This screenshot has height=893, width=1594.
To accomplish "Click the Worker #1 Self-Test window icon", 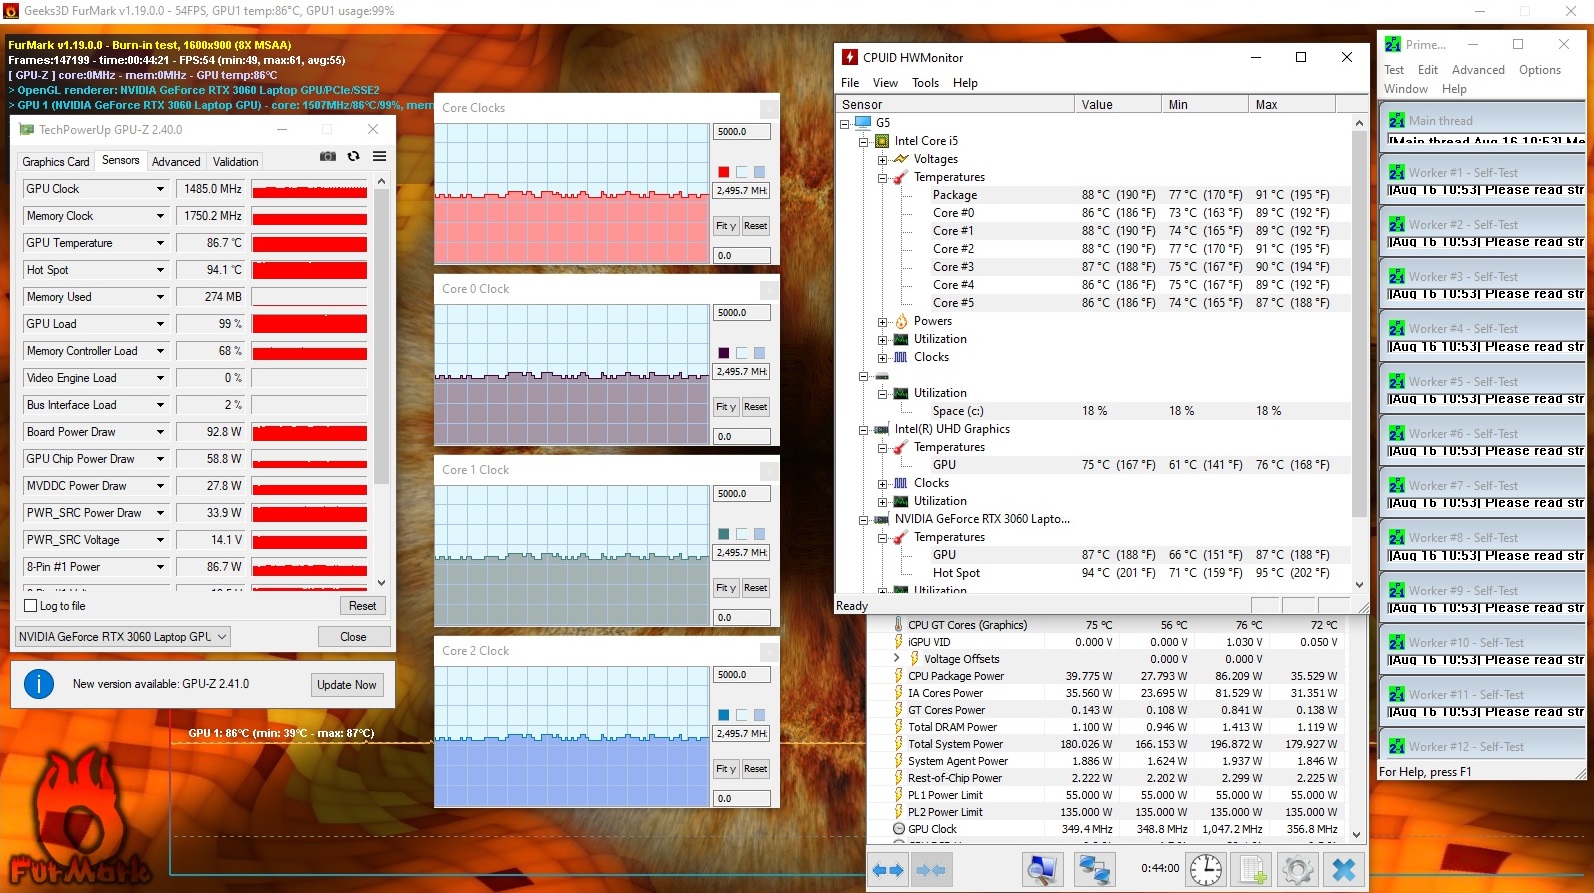I will click(1397, 172).
